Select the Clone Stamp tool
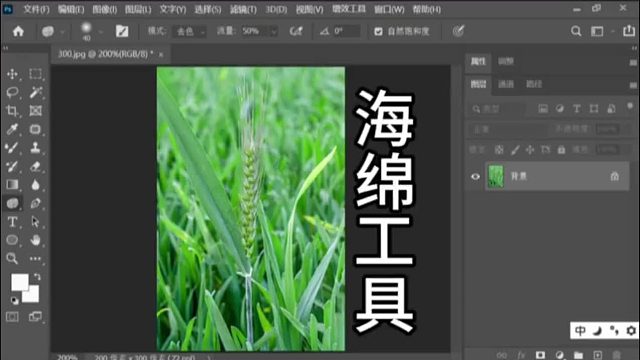 coord(36,148)
